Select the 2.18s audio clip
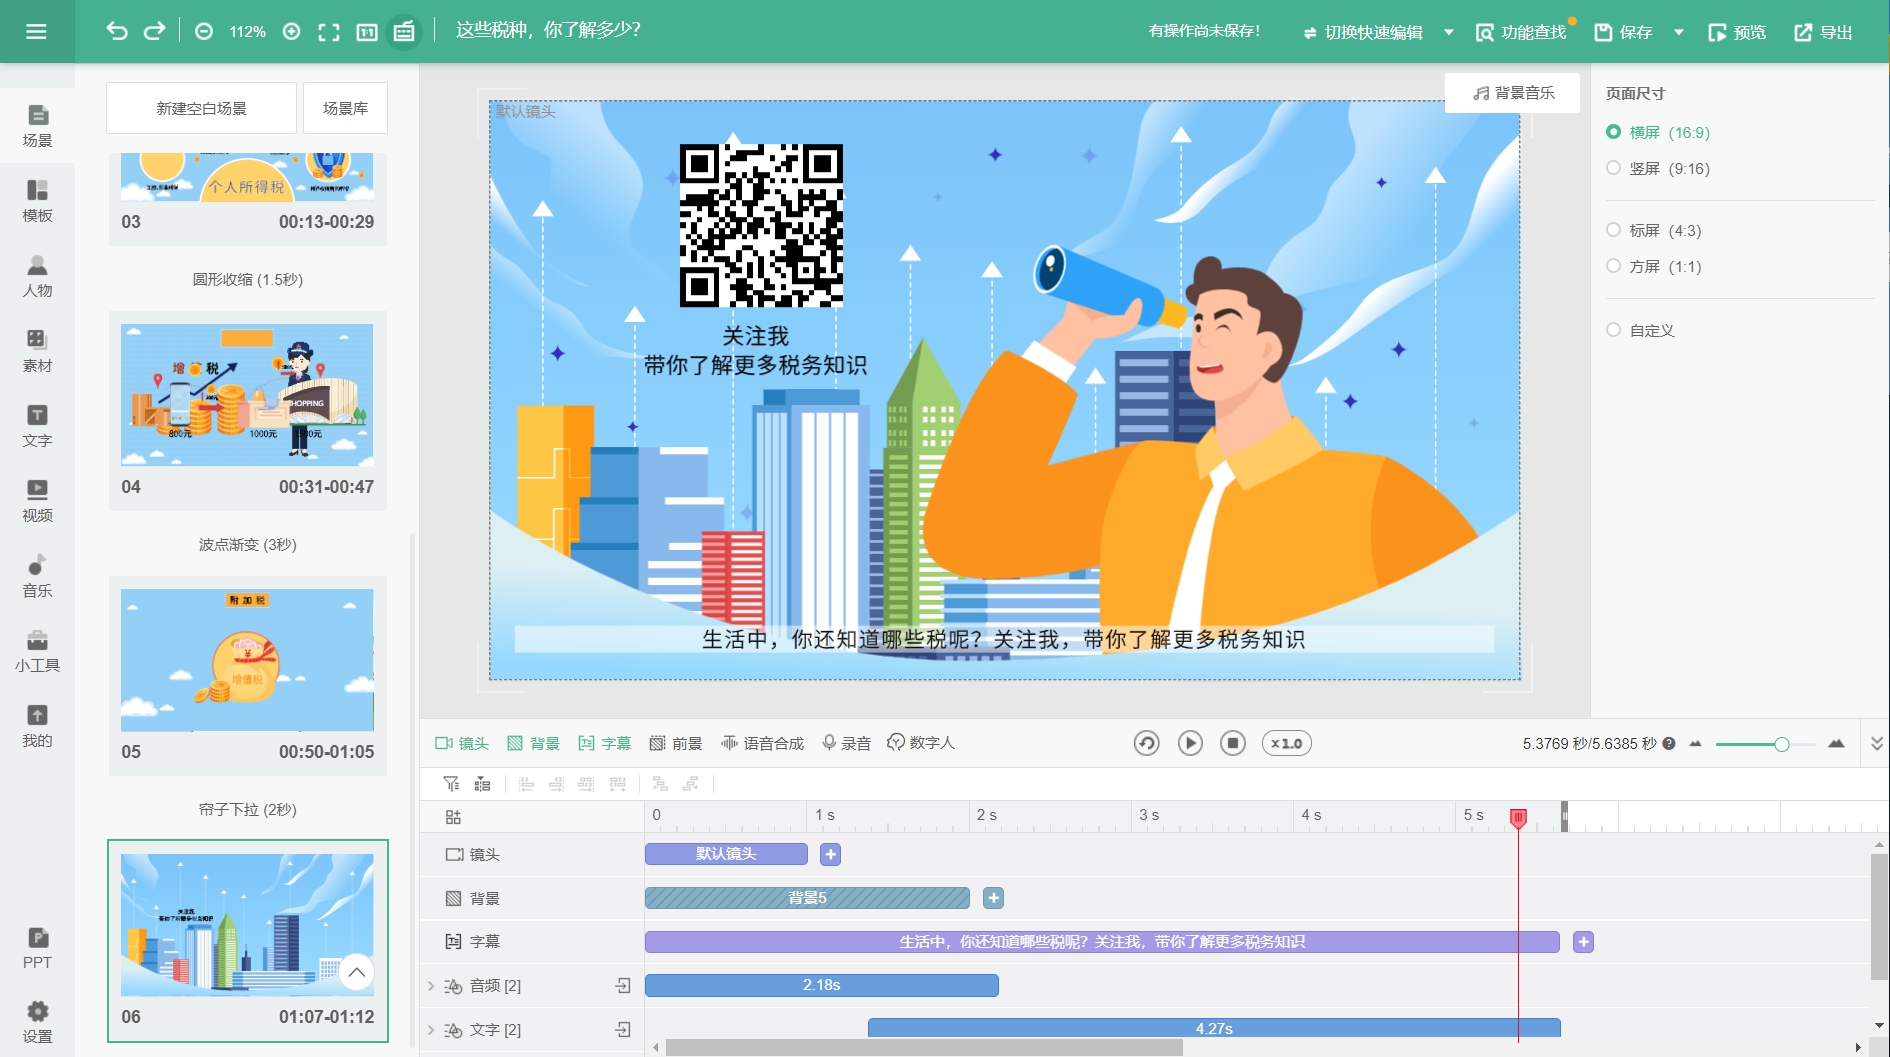Screen dimensions: 1890x1057 coord(821,986)
